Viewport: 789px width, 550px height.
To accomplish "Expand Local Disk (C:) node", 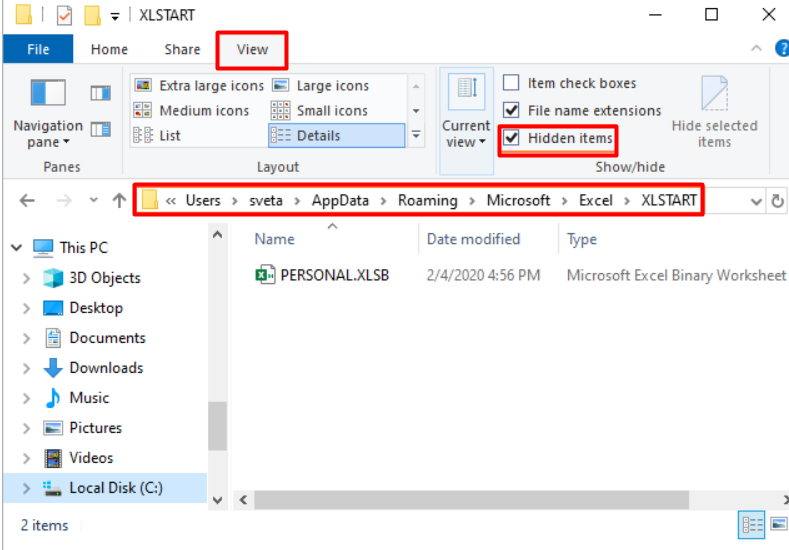I will (x=27, y=488).
